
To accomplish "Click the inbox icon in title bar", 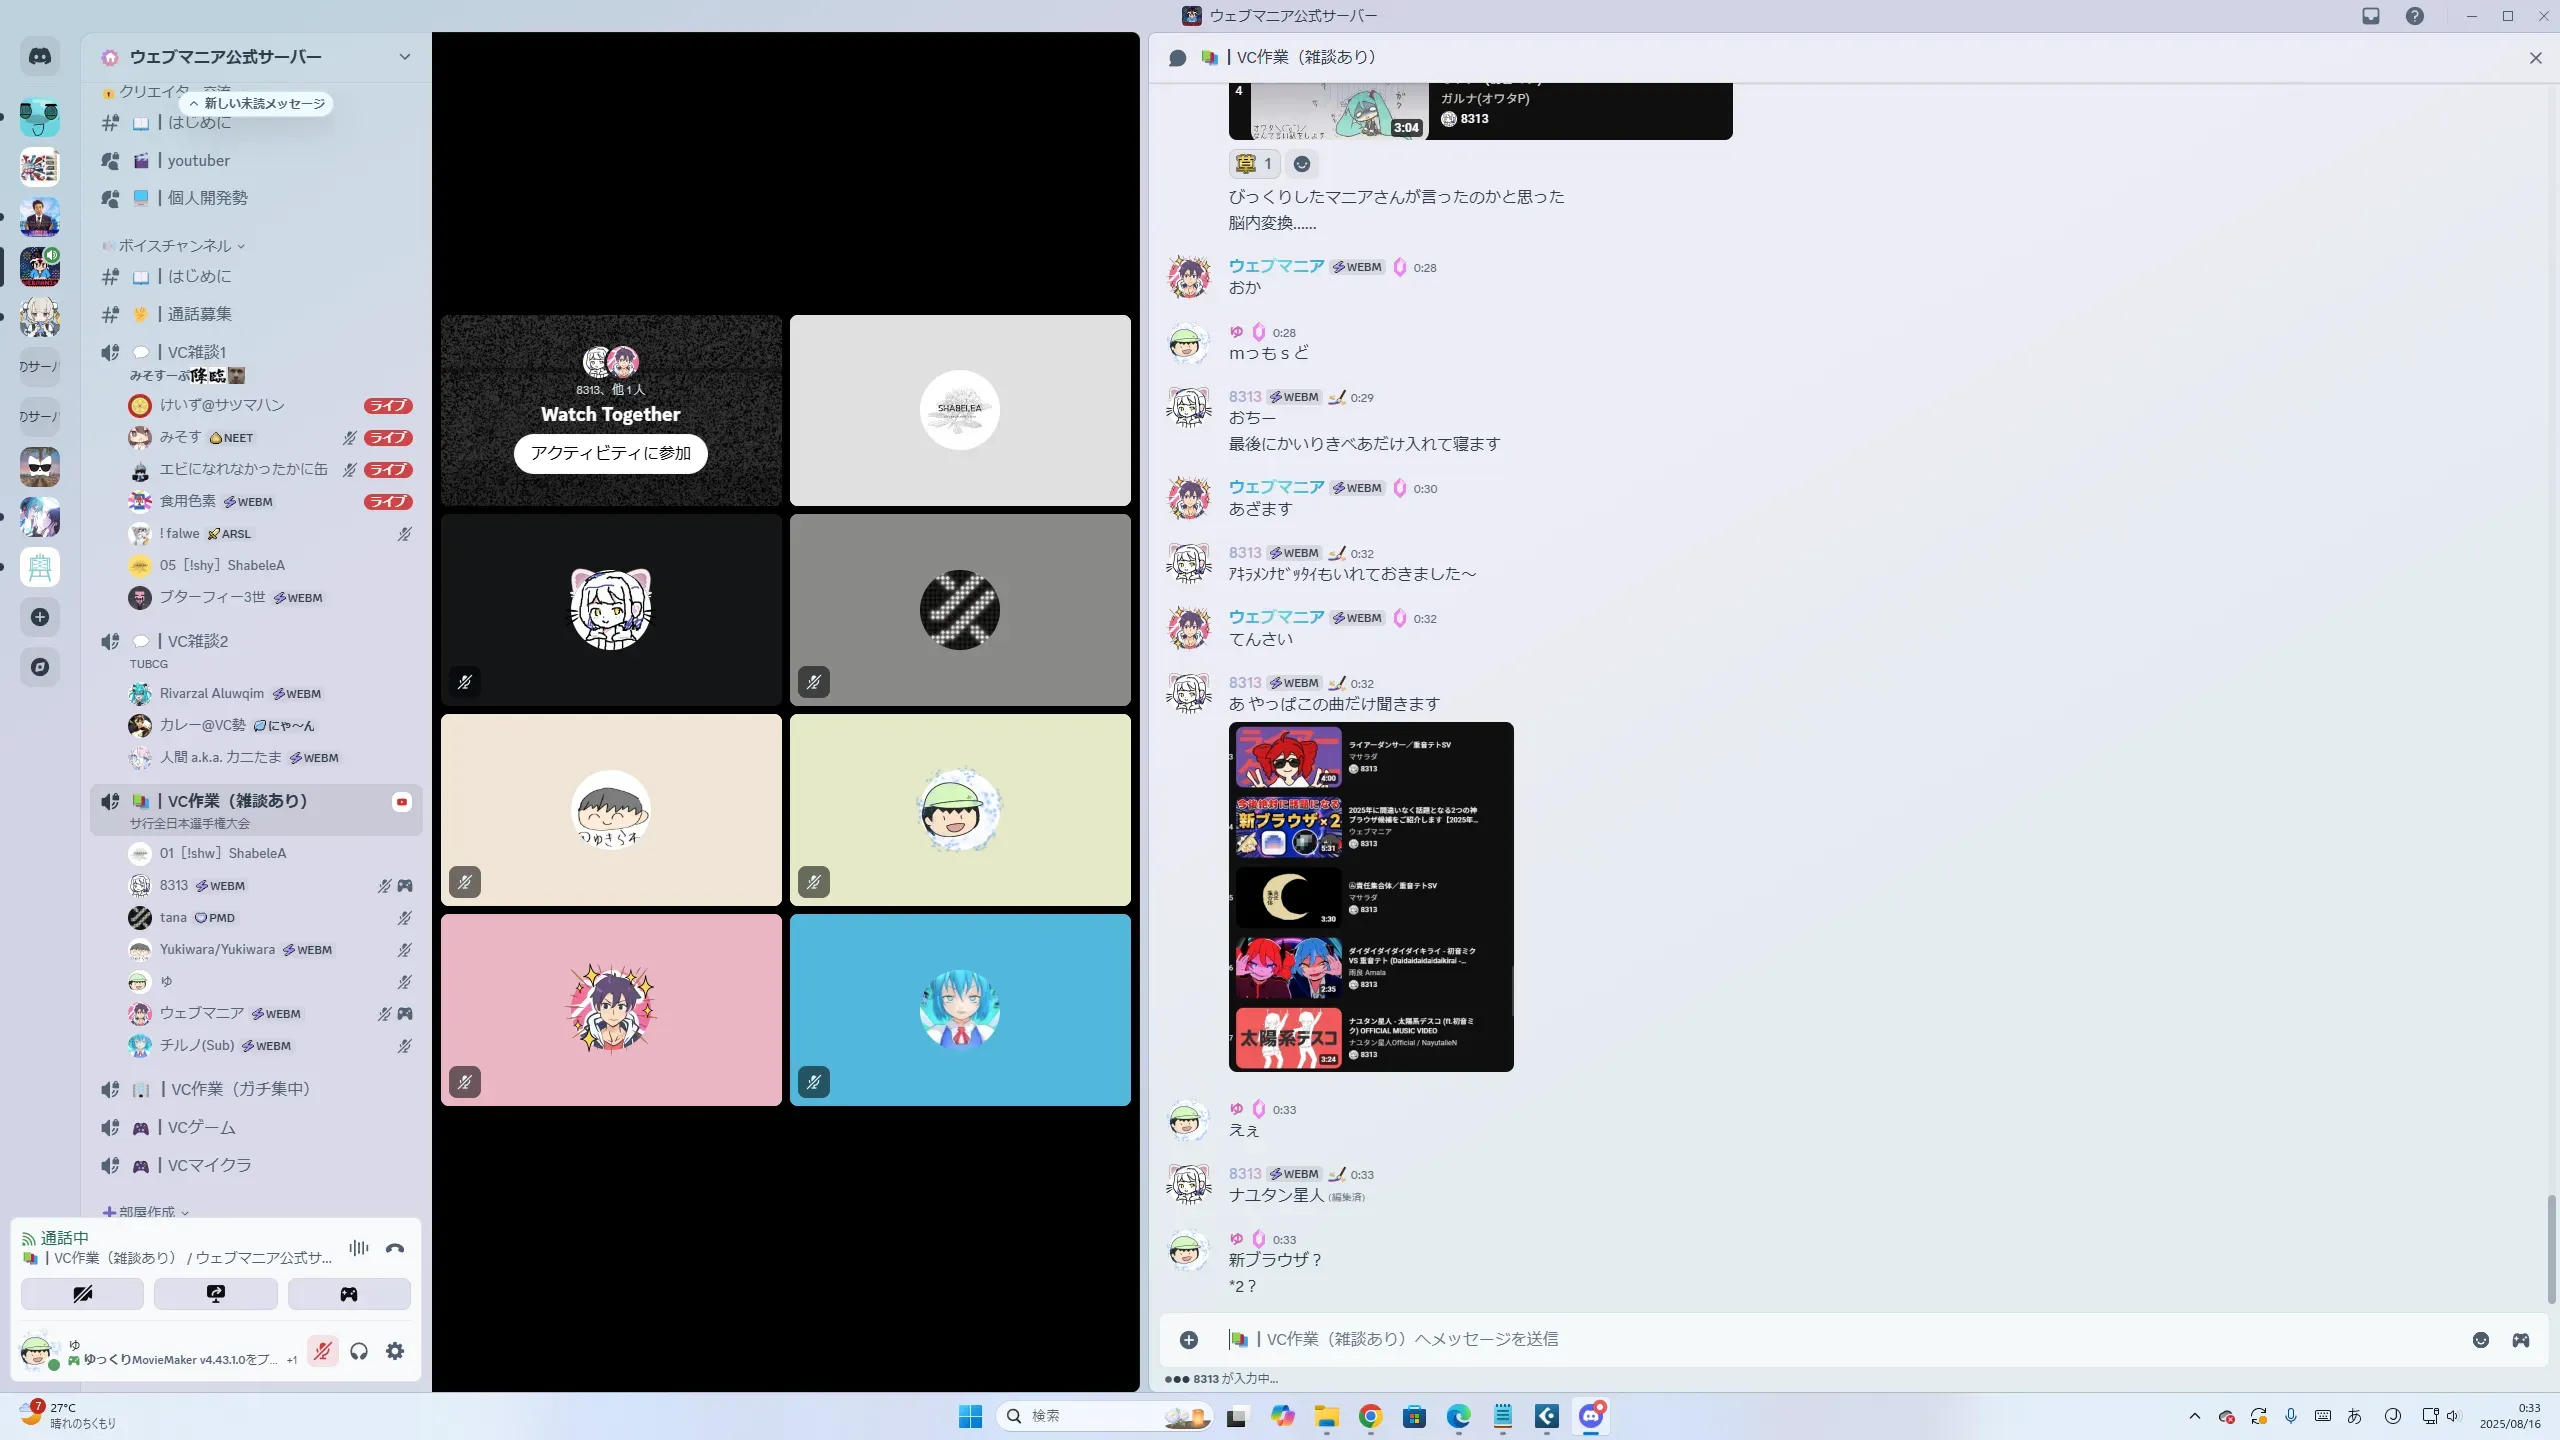I will click(2370, 16).
